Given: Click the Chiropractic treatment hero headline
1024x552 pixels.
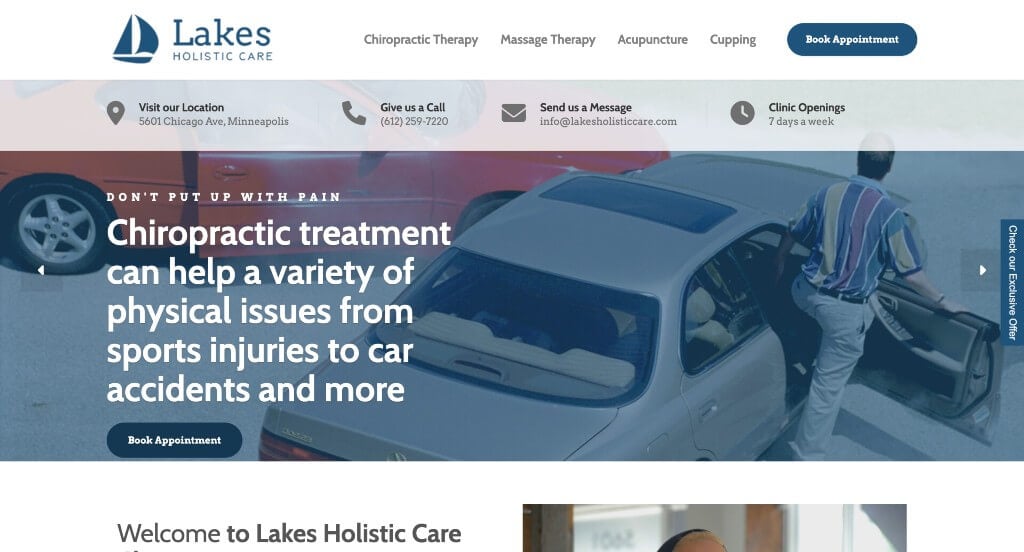Looking at the screenshot, I should point(278,311).
